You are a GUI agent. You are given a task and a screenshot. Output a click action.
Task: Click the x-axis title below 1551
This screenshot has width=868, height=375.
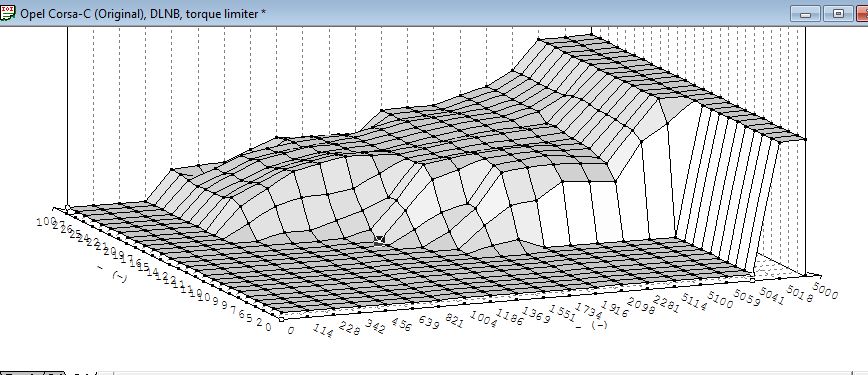(x=592, y=326)
